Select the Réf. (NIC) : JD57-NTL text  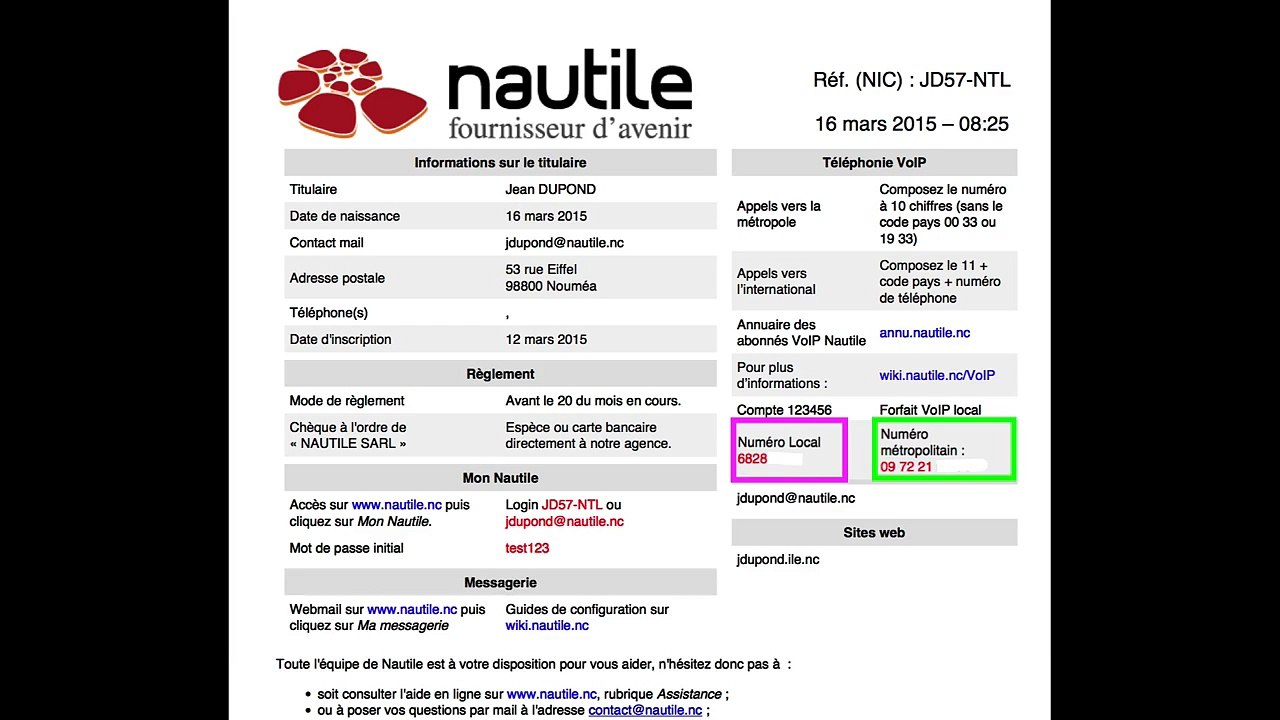coord(912,81)
